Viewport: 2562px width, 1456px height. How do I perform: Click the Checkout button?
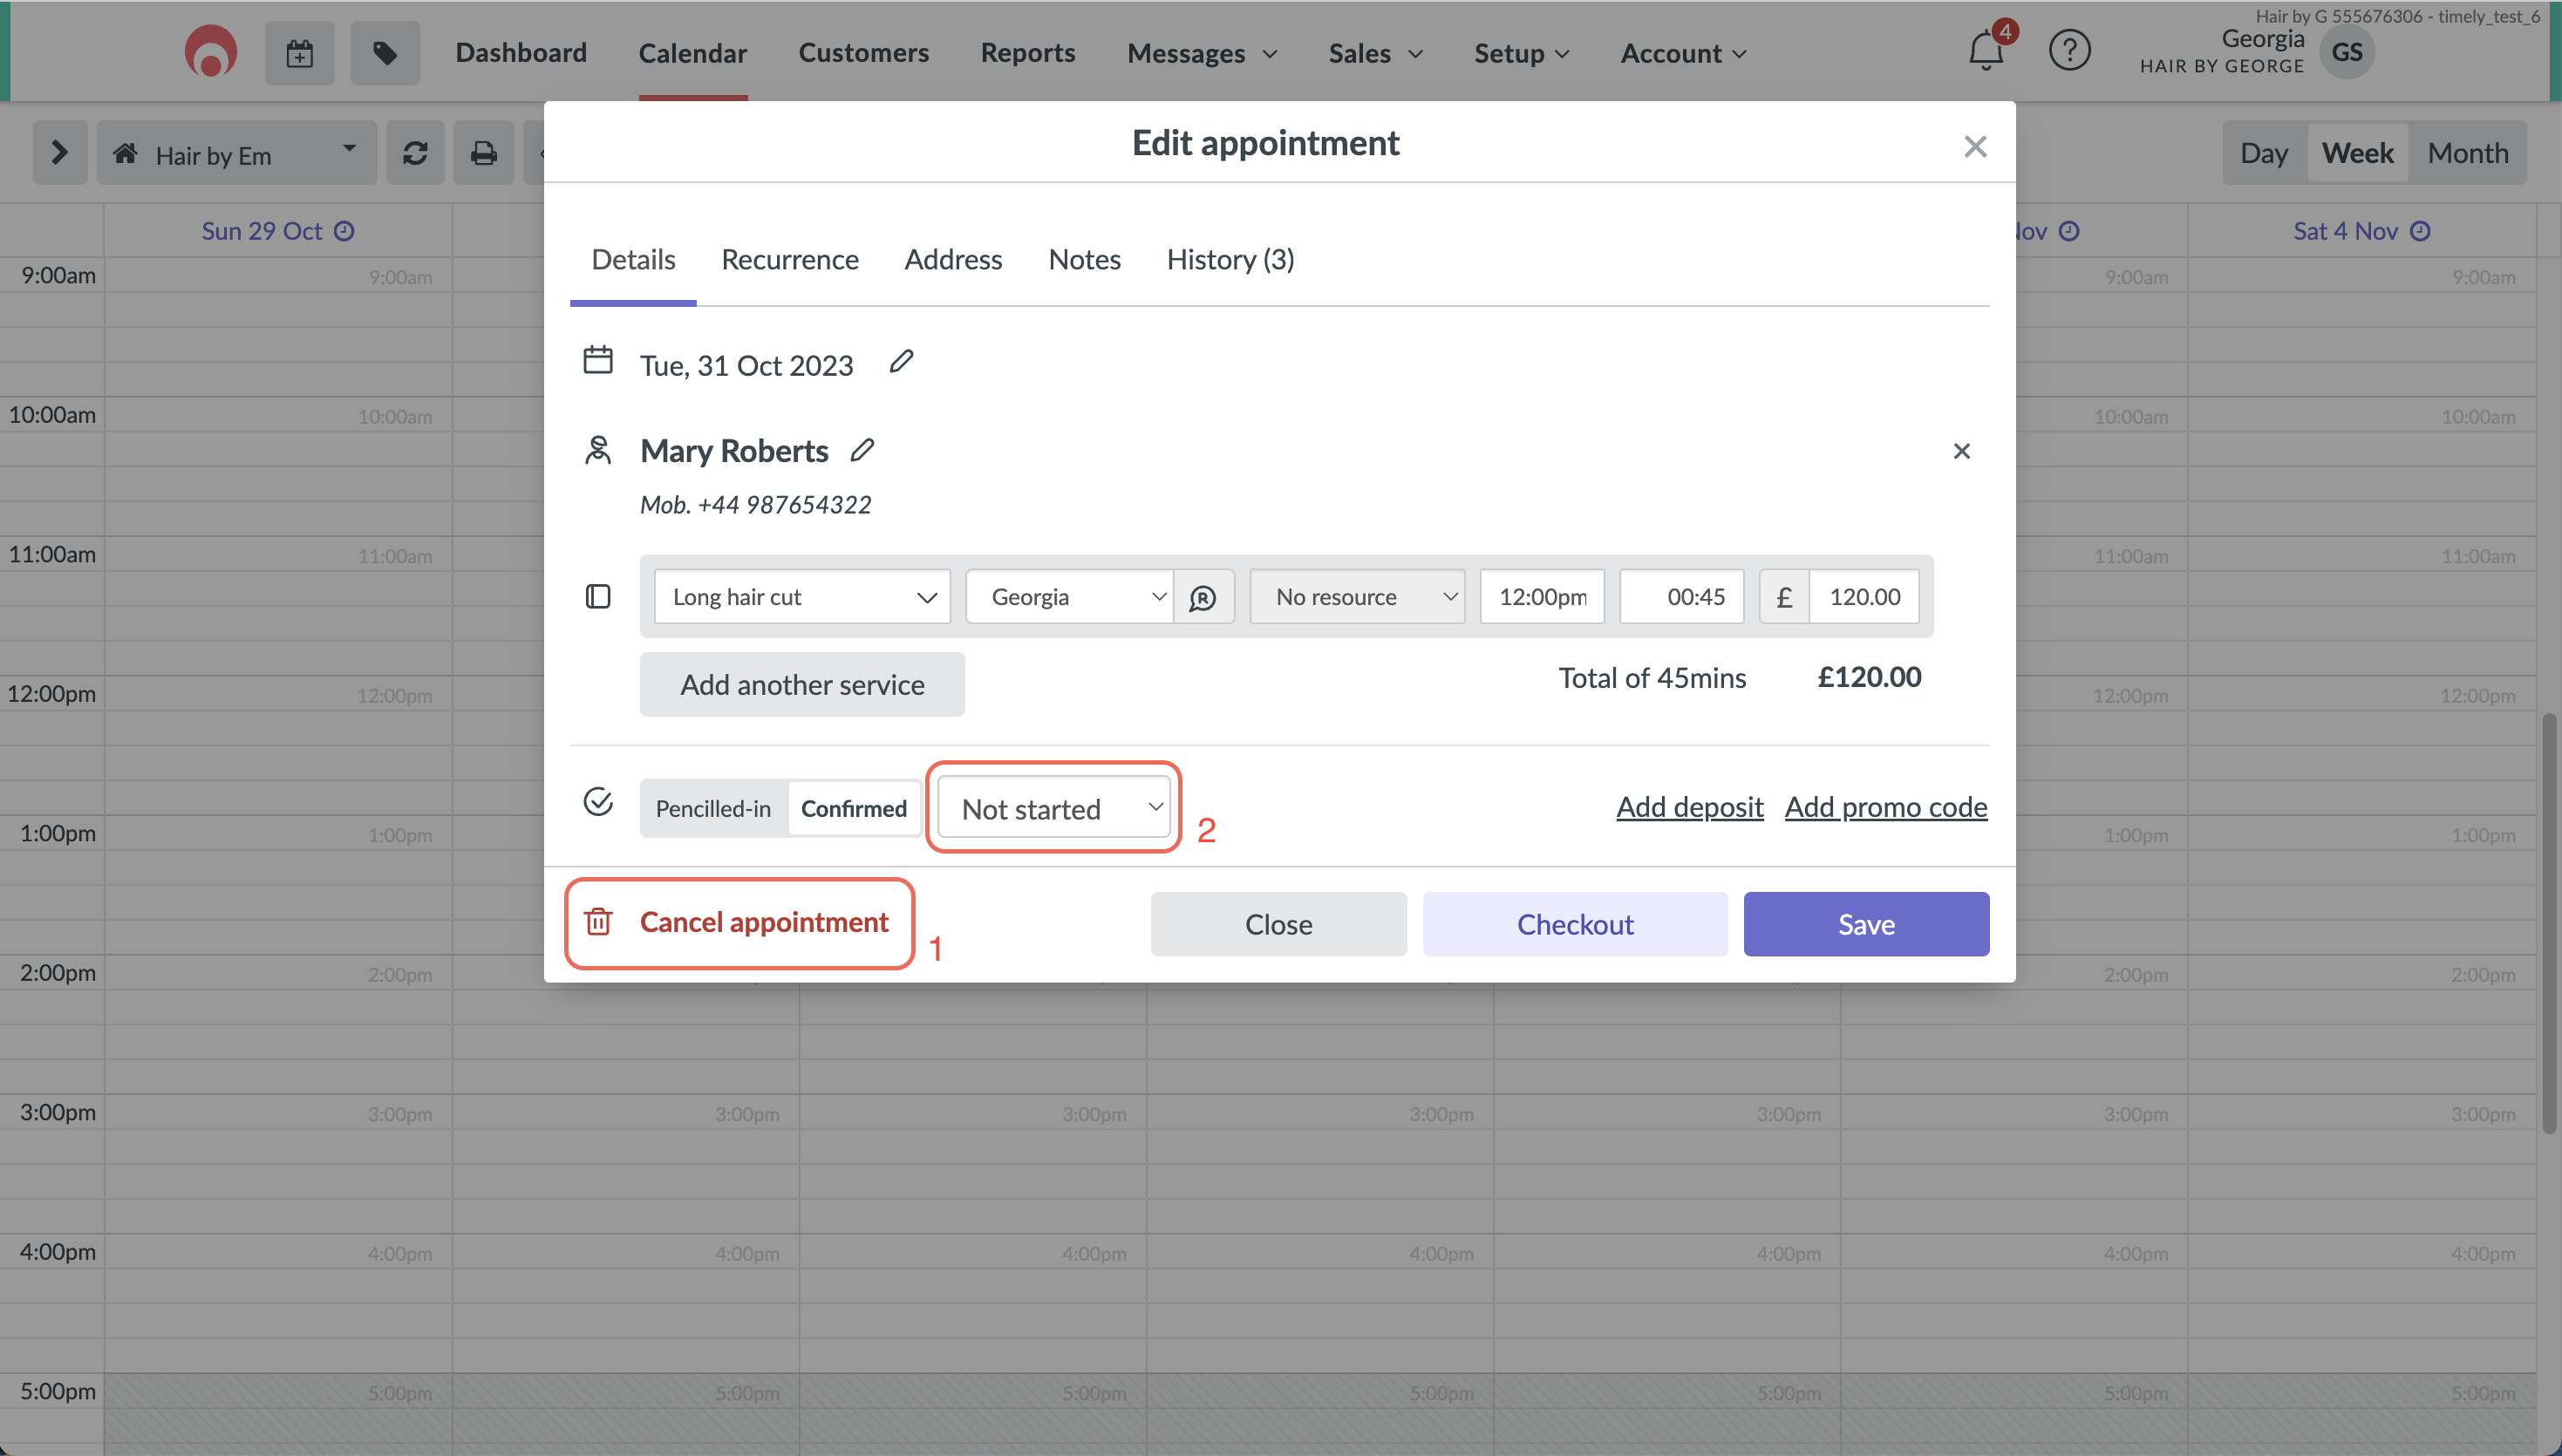tap(1575, 923)
